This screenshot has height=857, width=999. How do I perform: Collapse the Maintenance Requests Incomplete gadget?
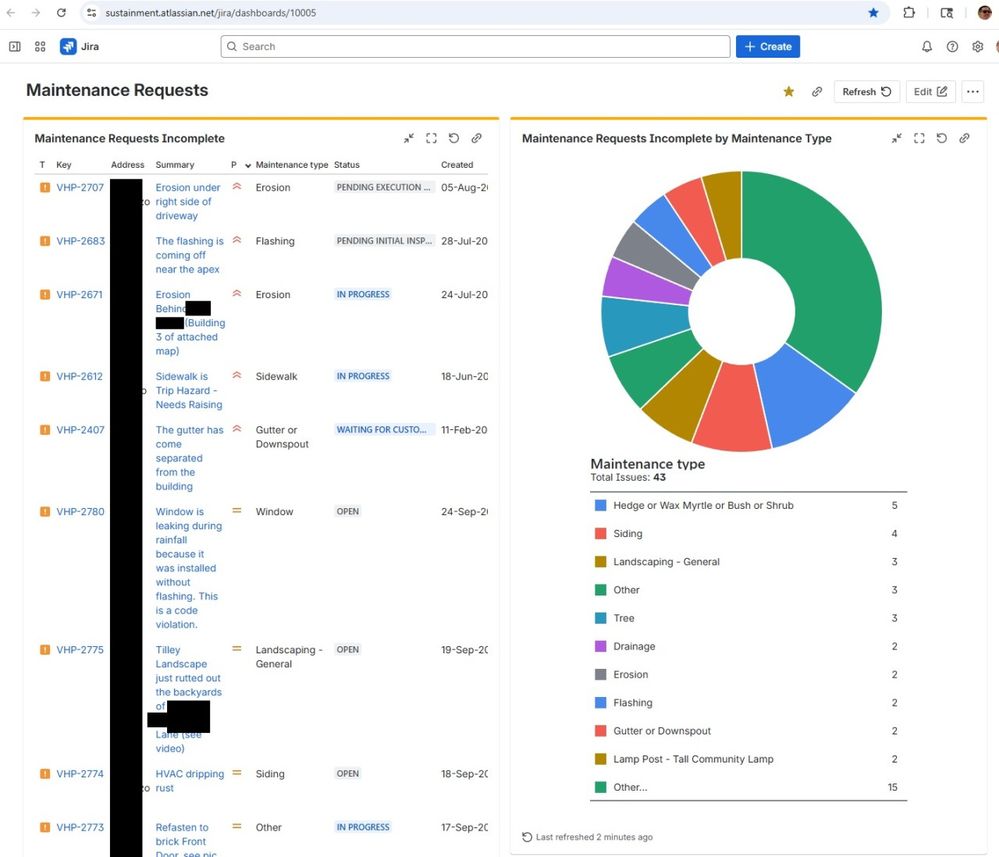(408, 138)
